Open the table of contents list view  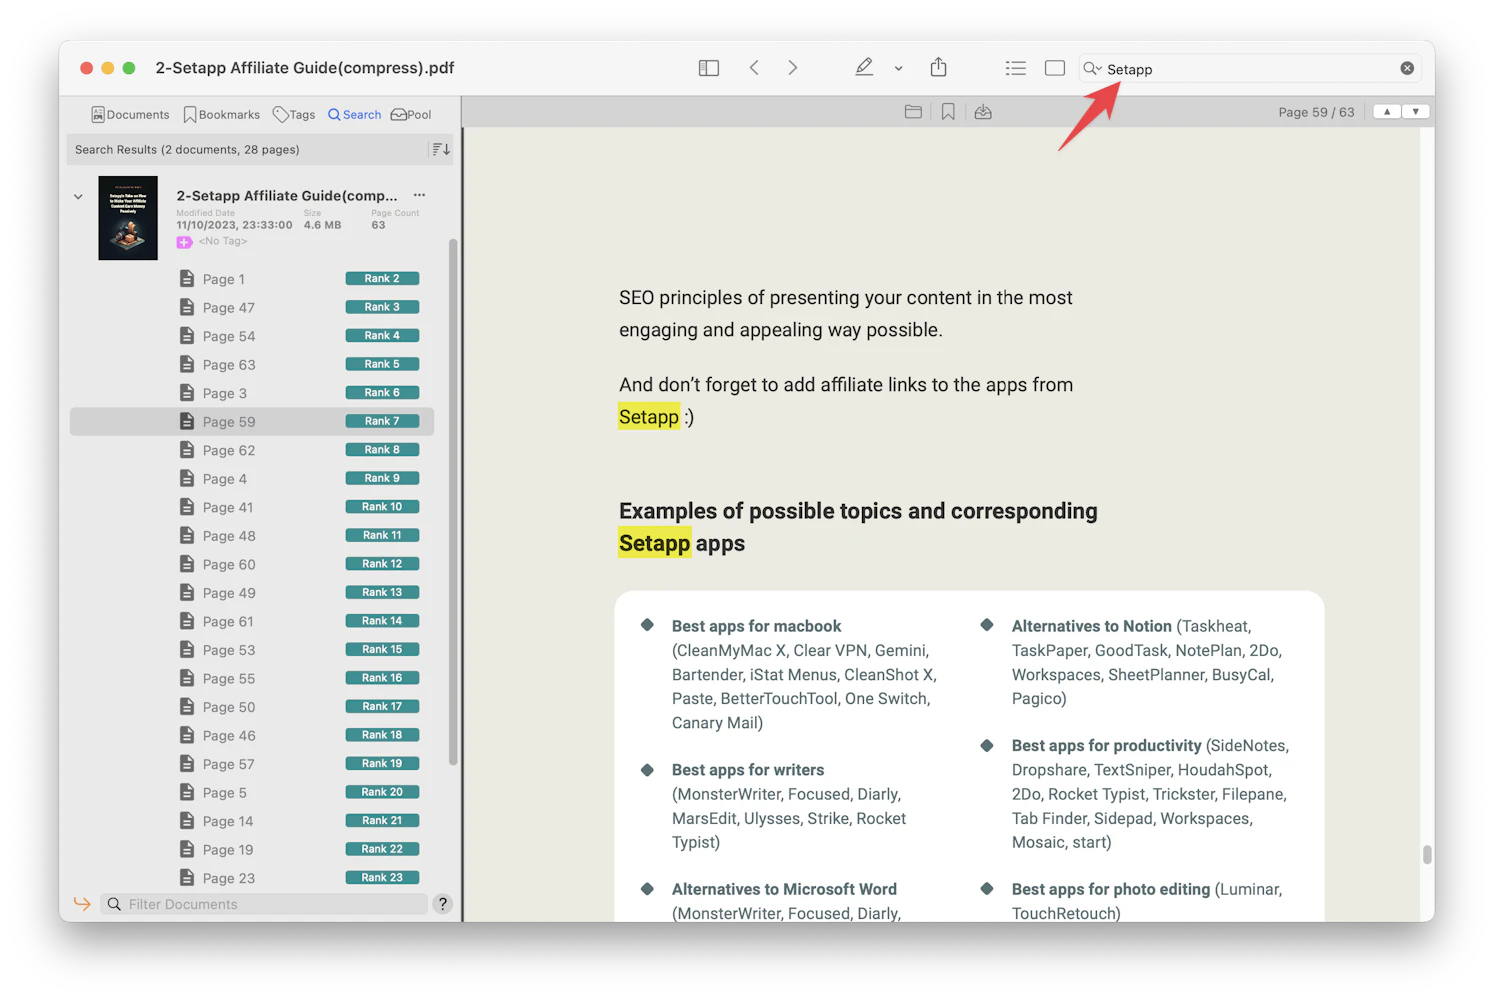(x=1015, y=67)
